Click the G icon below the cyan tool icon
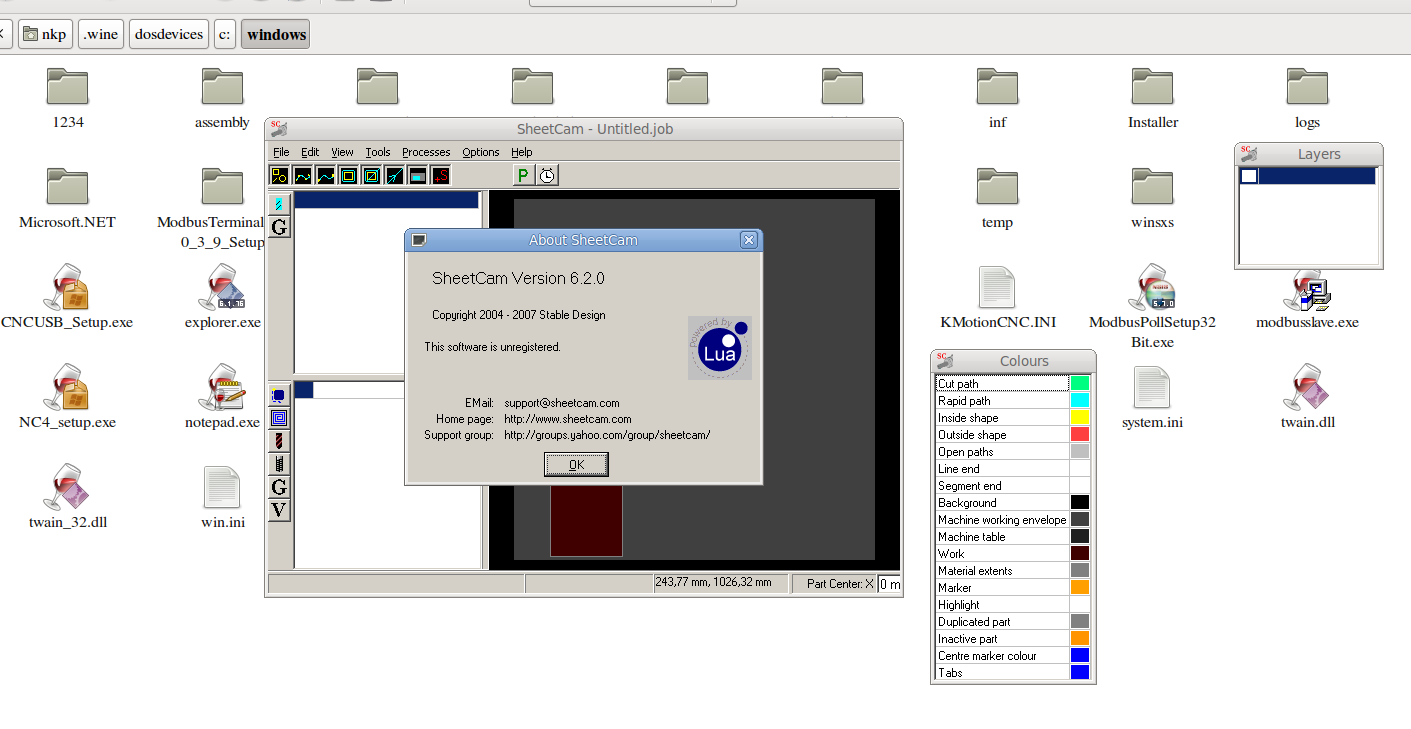1411x729 pixels. [280, 227]
